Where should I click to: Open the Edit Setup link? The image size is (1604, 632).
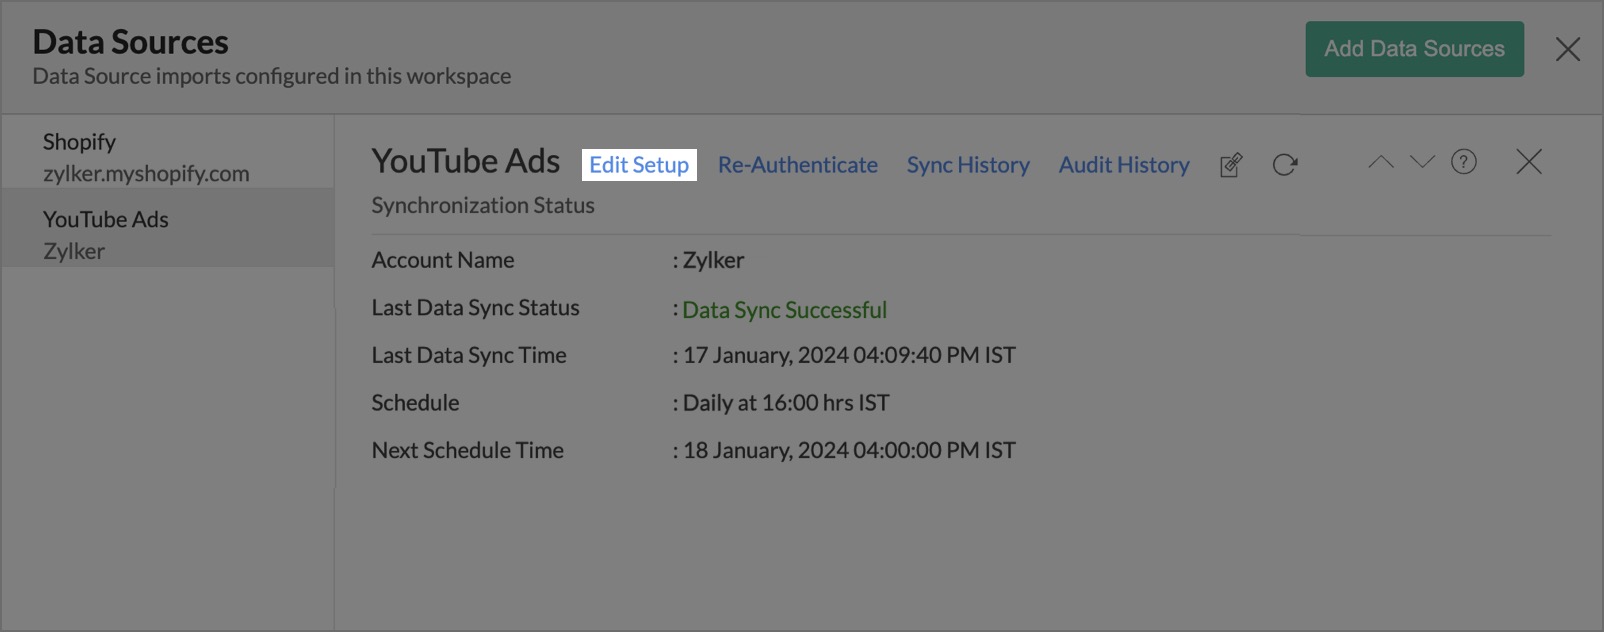(x=639, y=165)
